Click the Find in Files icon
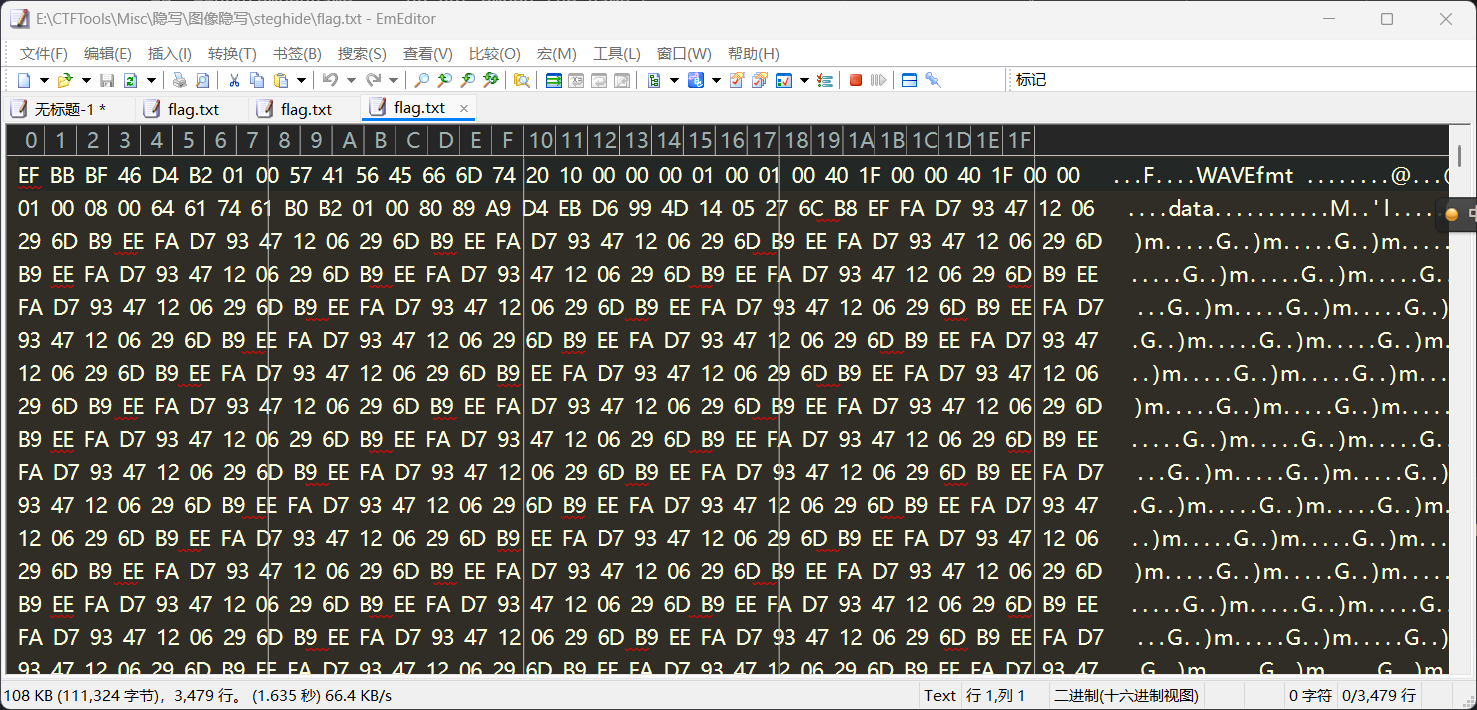1477x710 pixels. coord(522,80)
